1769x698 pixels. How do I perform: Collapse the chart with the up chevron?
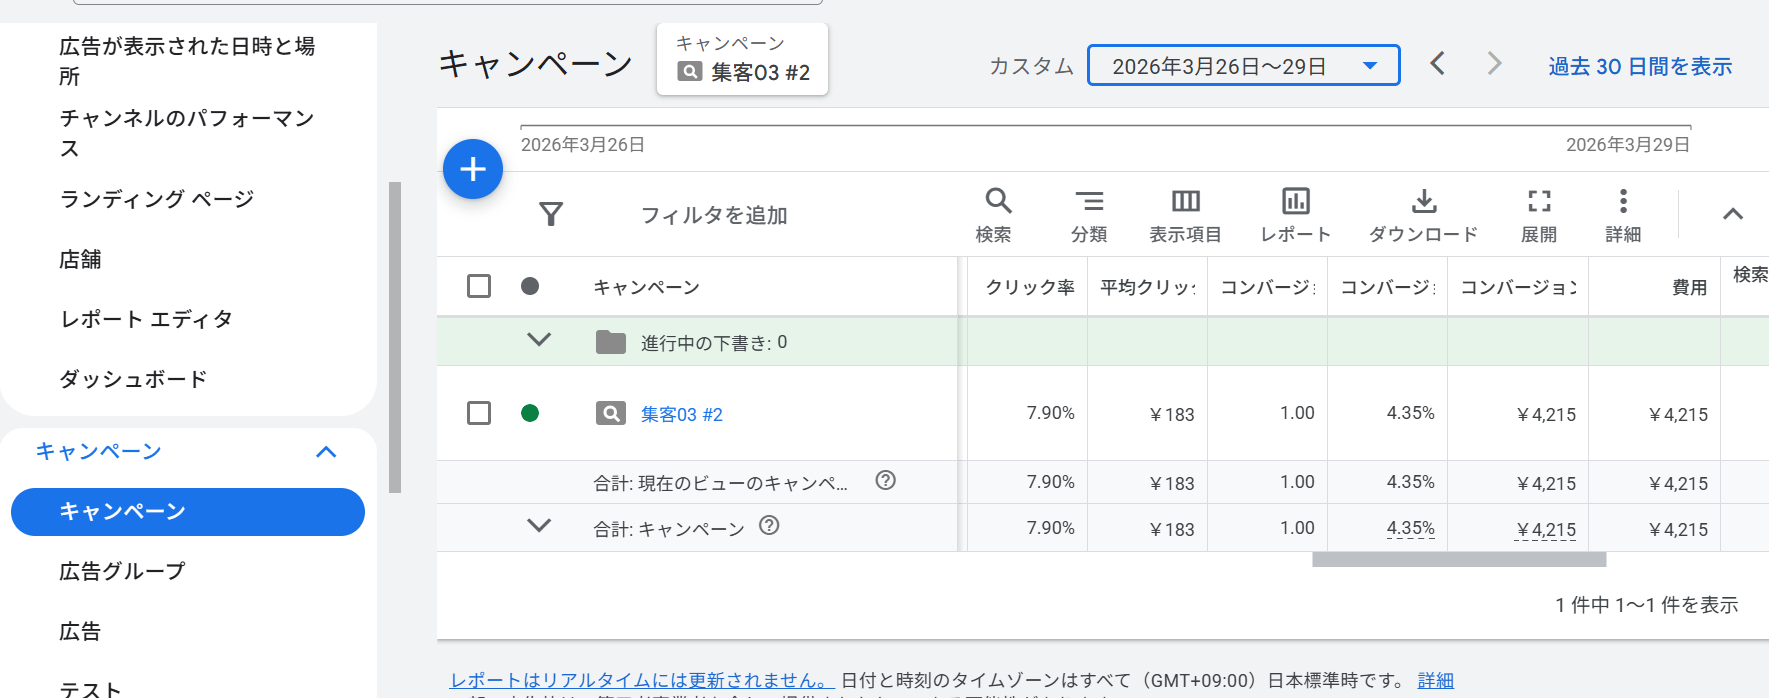(x=1733, y=214)
